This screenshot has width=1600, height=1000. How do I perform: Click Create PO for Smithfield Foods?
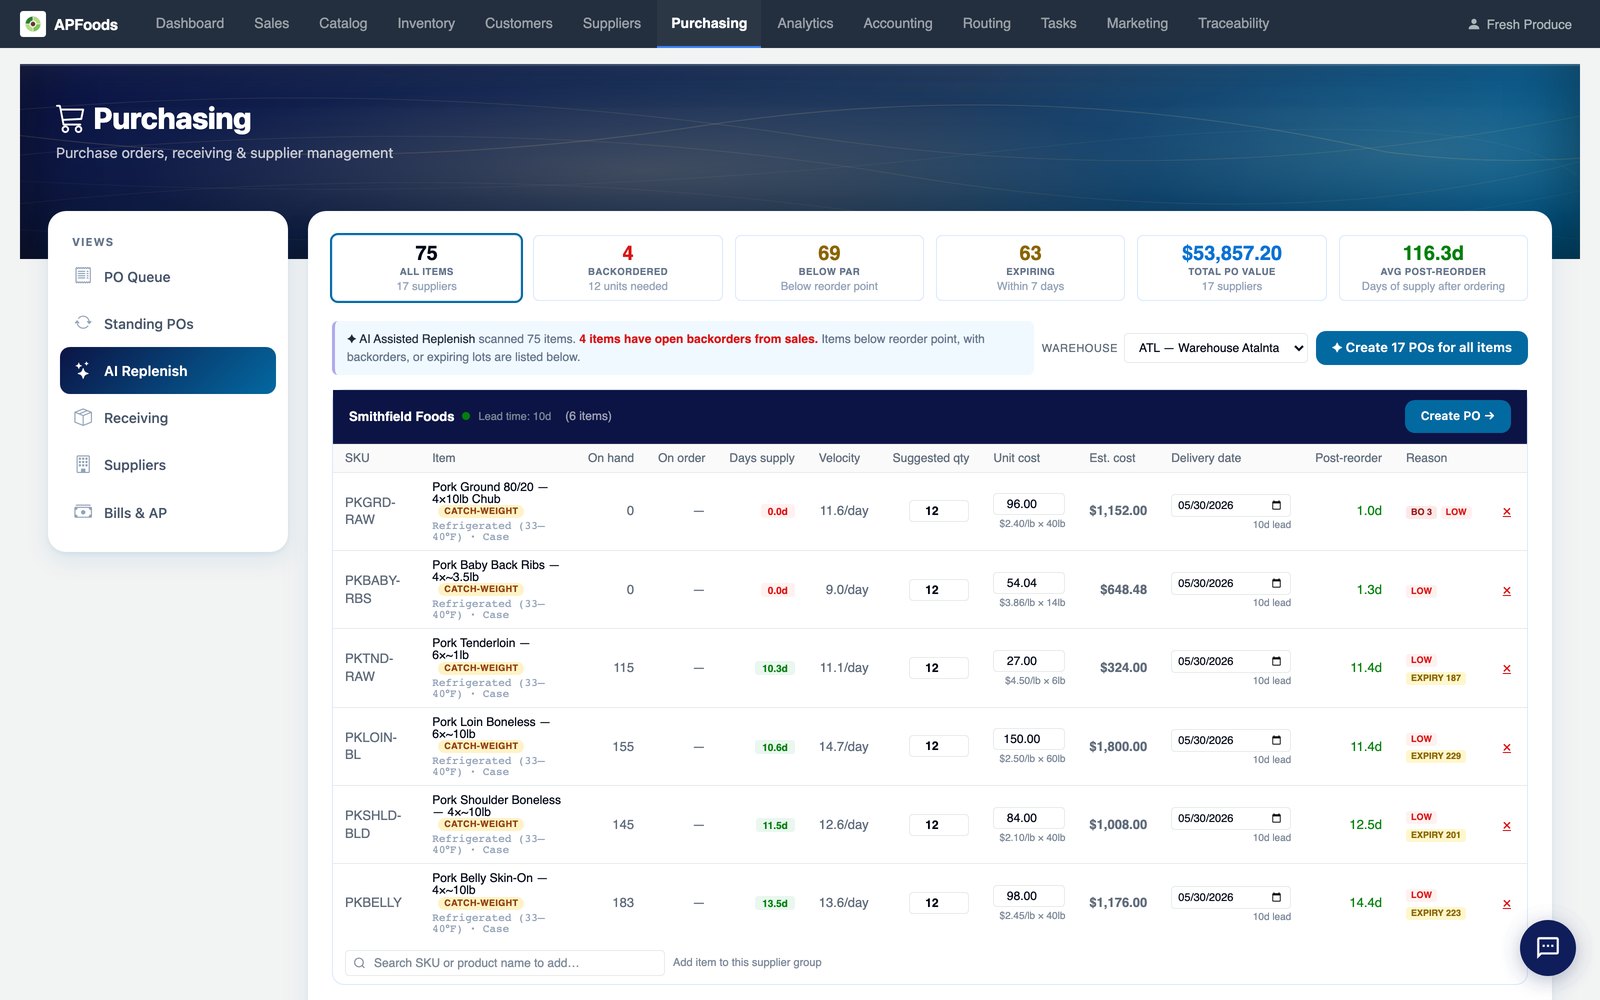1457,416
